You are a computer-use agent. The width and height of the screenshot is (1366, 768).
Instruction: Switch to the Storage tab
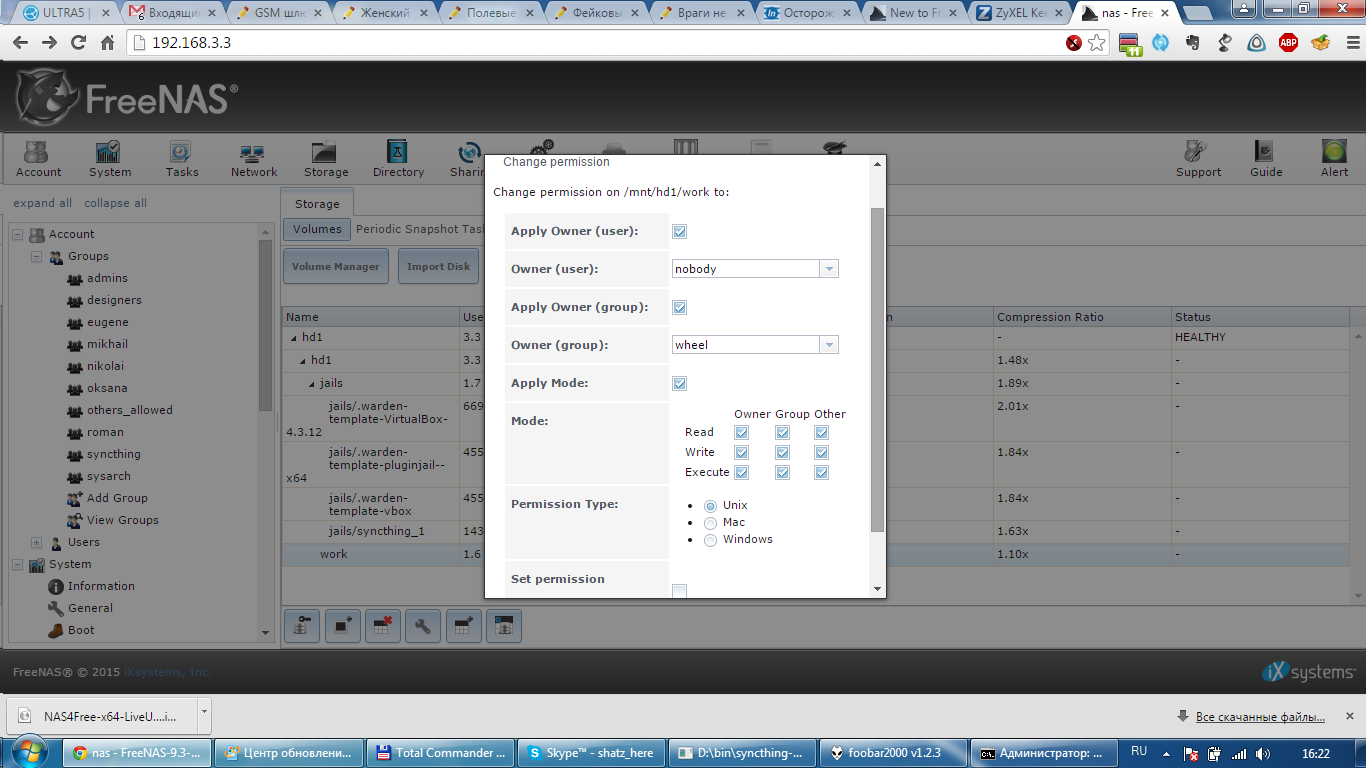pos(316,203)
